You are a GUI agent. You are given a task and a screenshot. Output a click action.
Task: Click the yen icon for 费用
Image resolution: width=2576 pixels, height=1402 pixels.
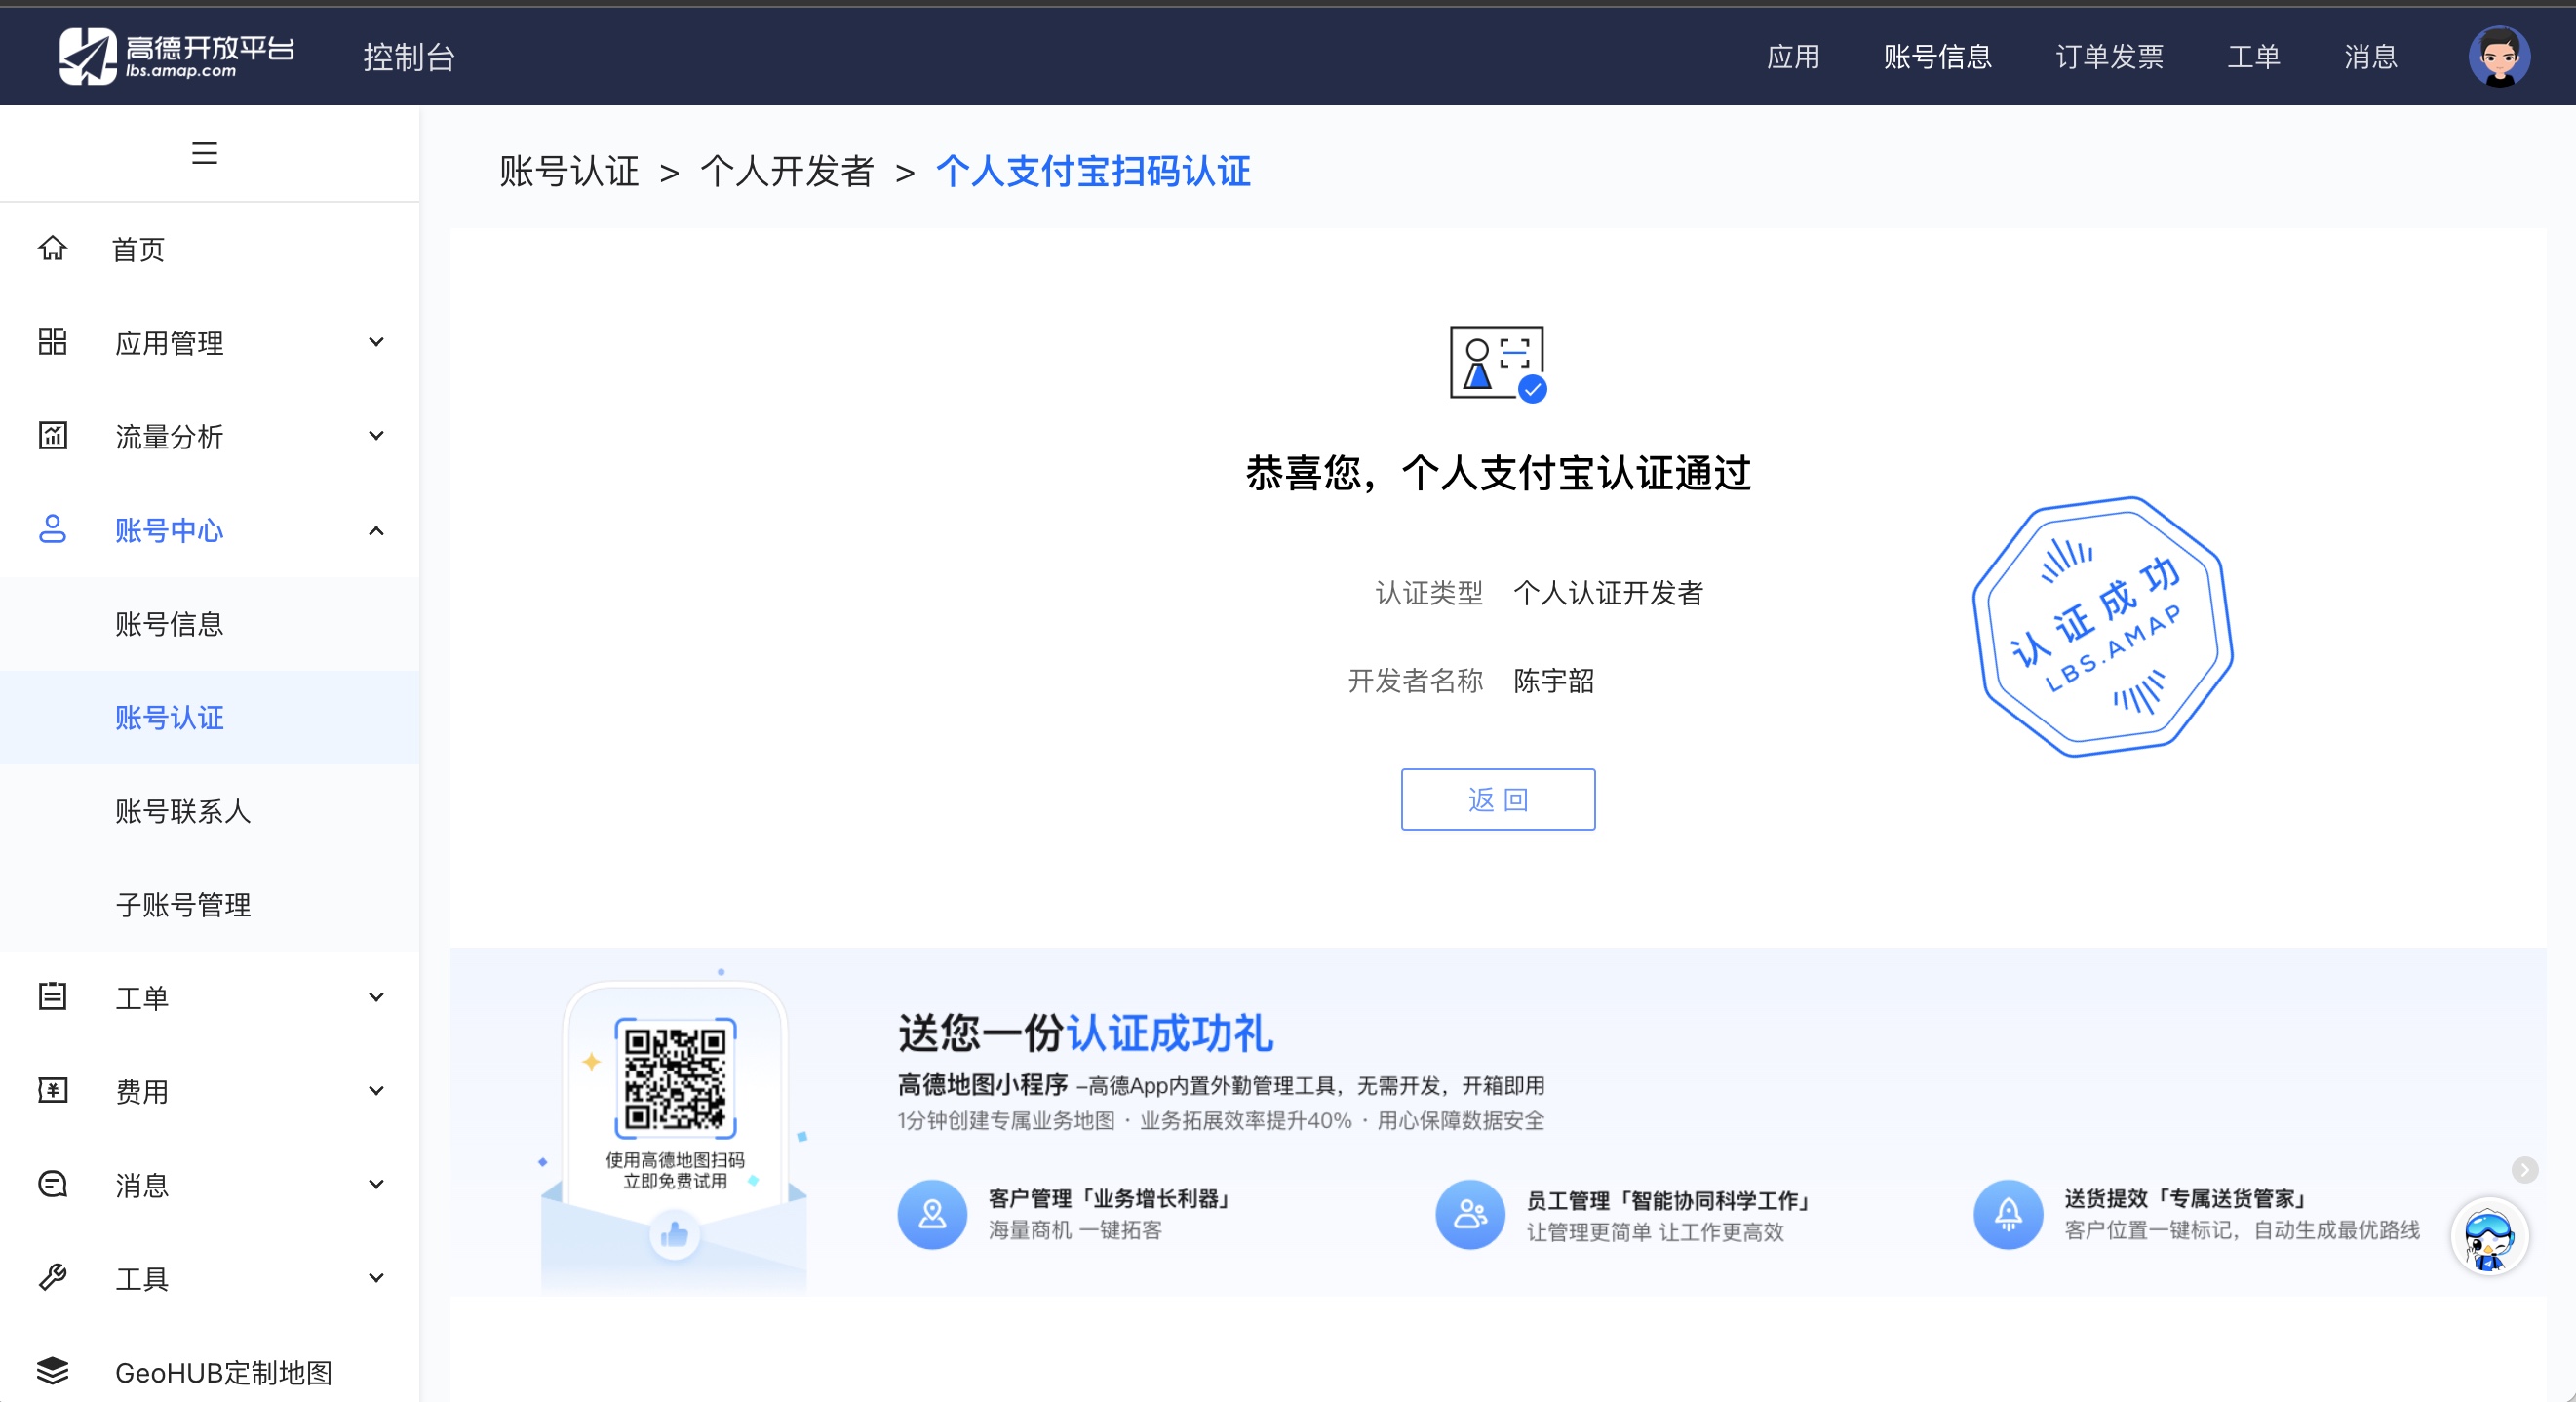pyautogui.click(x=52, y=1090)
